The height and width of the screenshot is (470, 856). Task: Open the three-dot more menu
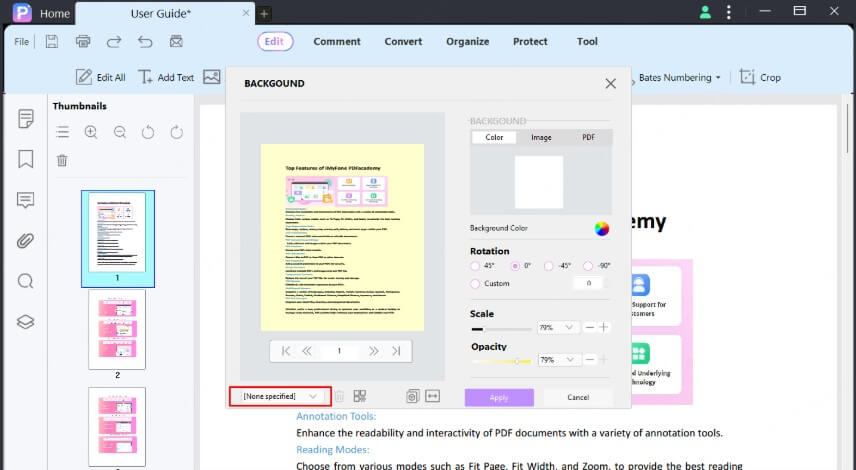coord(729,12)
